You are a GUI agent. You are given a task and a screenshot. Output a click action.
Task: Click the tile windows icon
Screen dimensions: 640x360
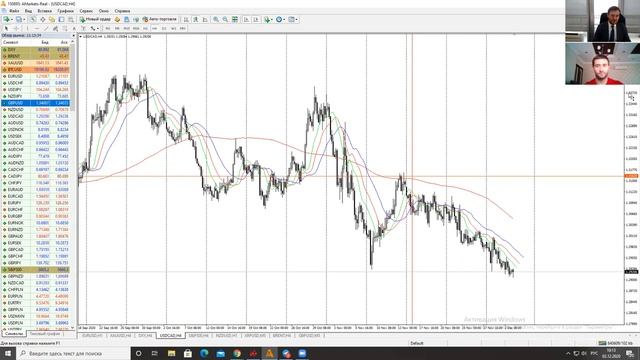(x=235, y=19)
